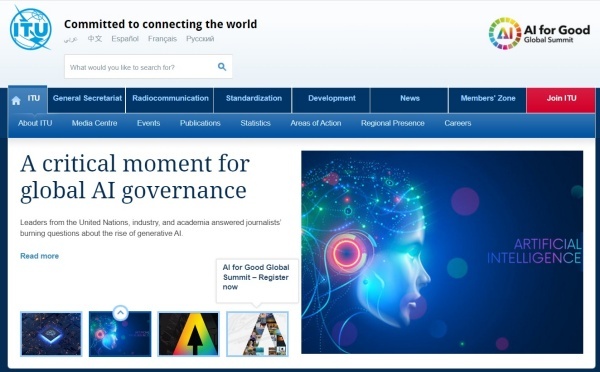Open the AI for Good Global Summit logo

tap(539, 33)
